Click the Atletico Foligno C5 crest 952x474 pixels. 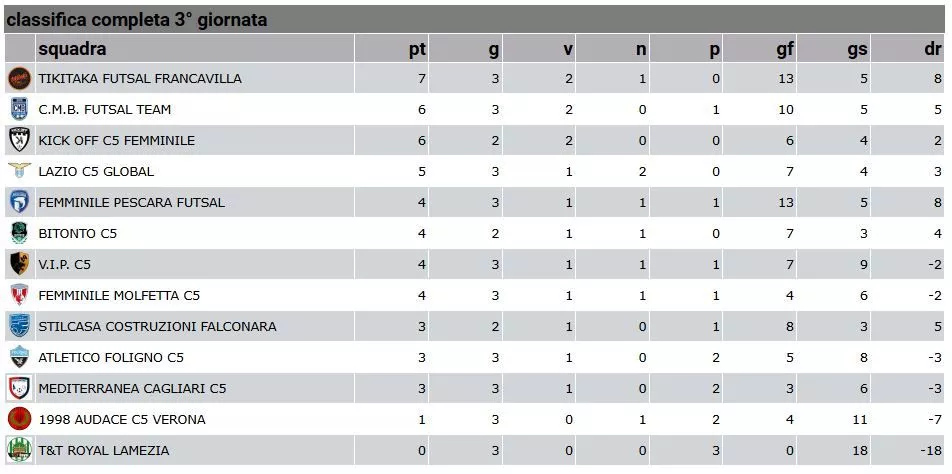pyautogui.click(x=19, y=357)
